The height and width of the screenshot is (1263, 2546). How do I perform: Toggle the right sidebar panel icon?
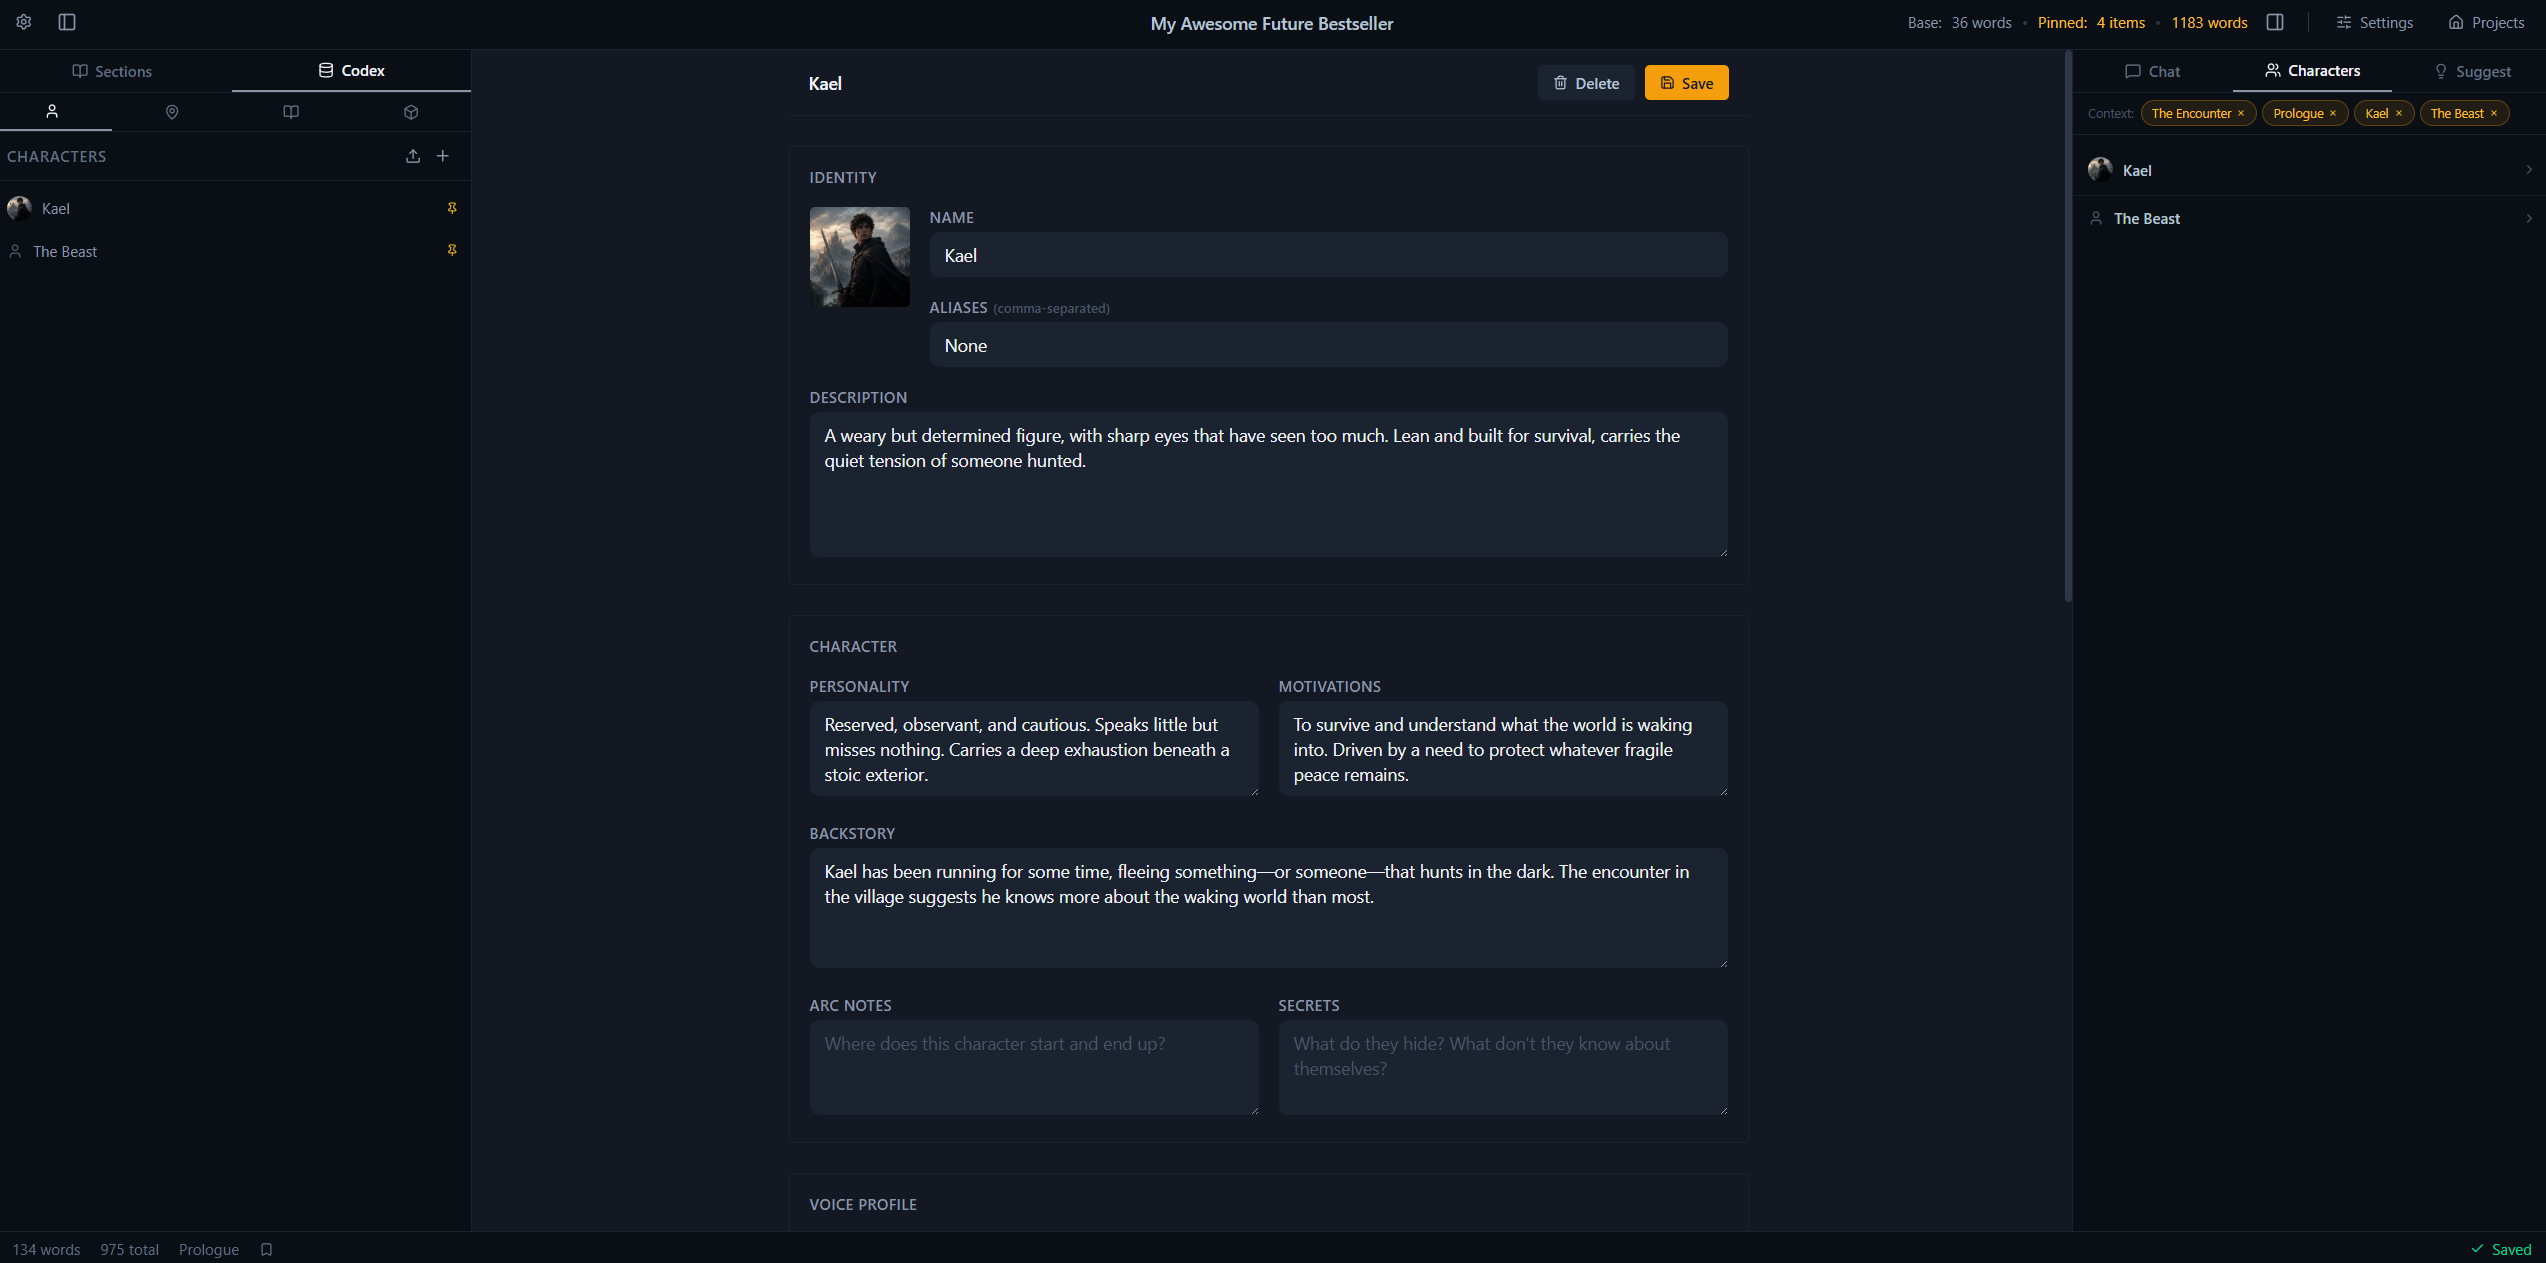click(x=2275, y=22)
